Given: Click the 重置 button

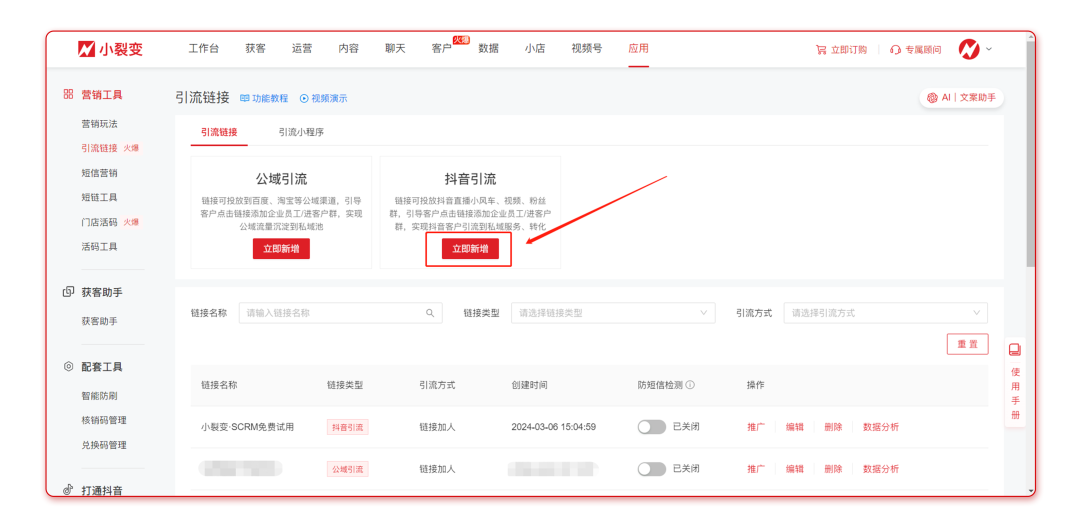Looking at the screenshot, I should tap(967, 344).
